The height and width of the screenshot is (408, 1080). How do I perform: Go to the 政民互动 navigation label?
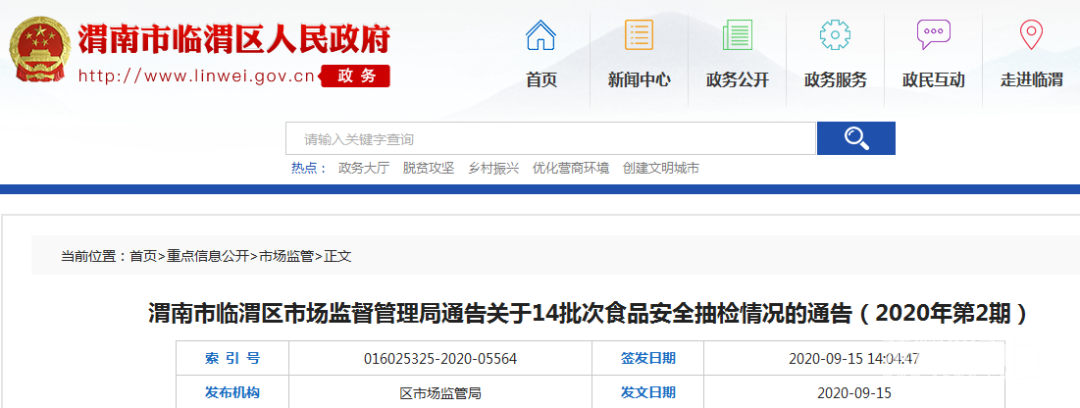[x=933, y=80]
